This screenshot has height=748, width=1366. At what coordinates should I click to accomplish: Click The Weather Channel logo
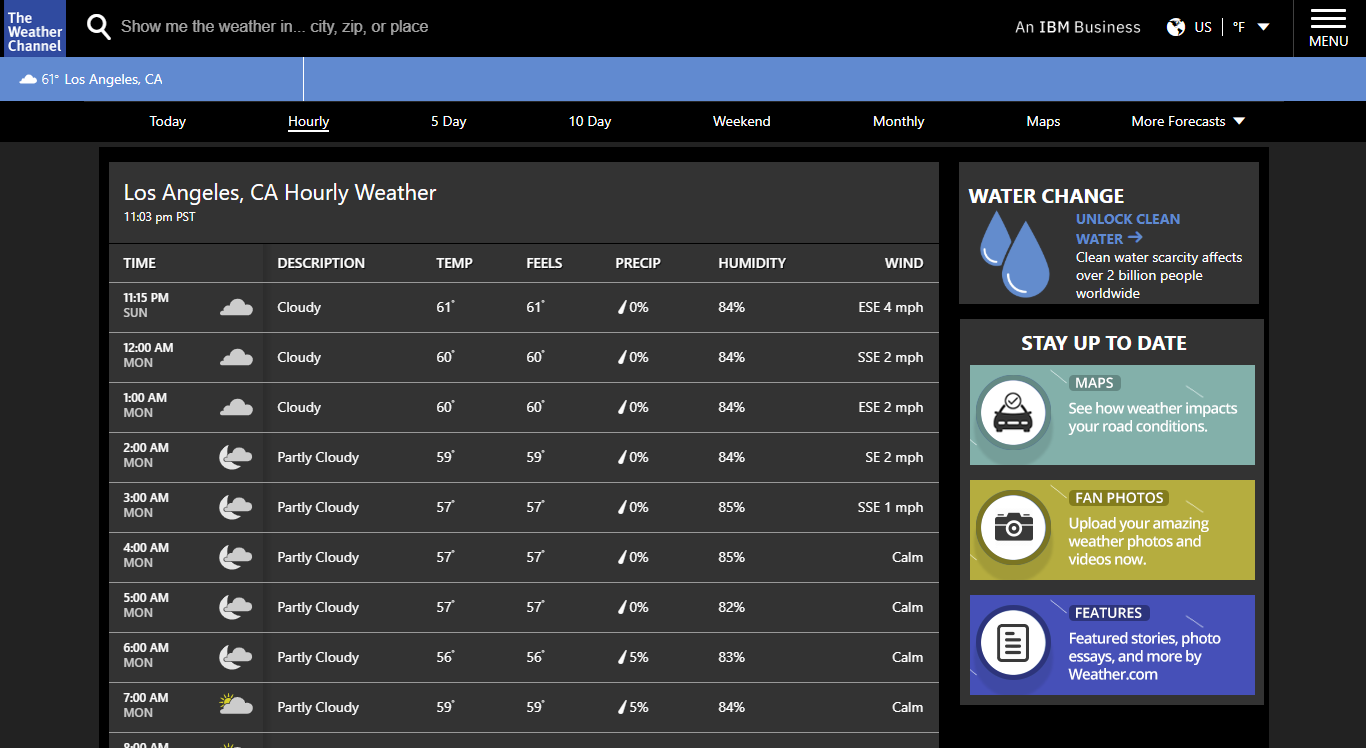[33, 27]
